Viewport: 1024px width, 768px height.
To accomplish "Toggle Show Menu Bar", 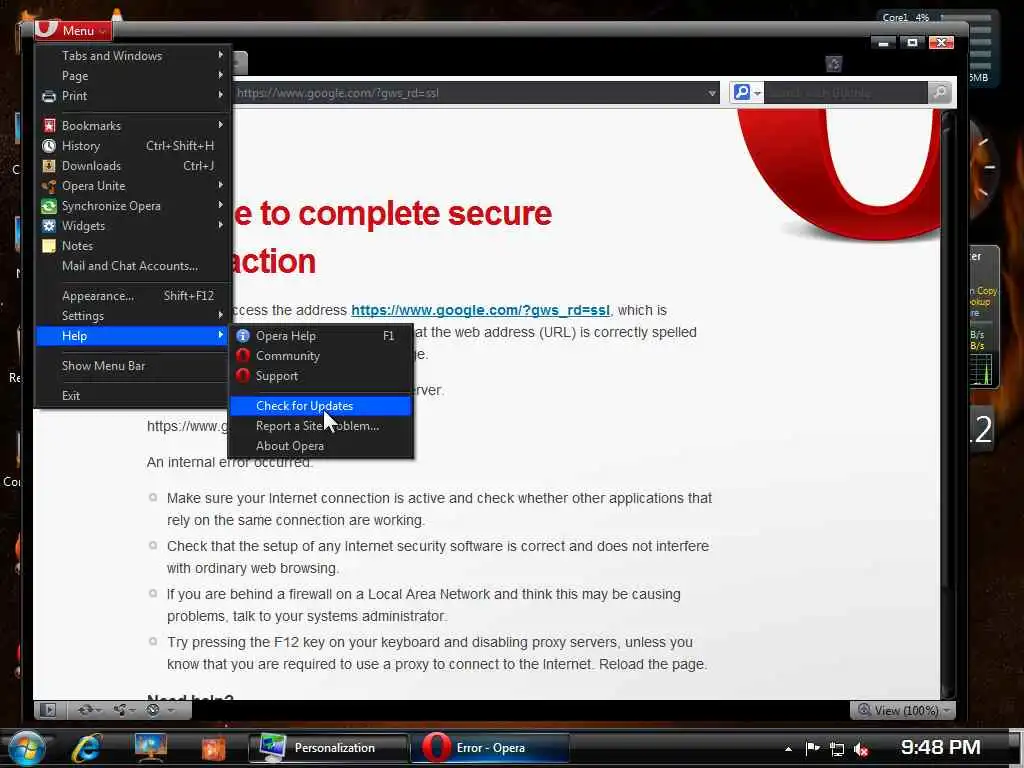I will pos(133,366).
